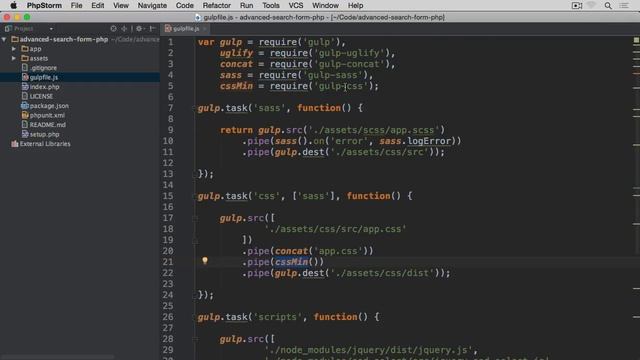640x360 pixels.
Task: Open Project panel settings gear
Action: [140, 29]
